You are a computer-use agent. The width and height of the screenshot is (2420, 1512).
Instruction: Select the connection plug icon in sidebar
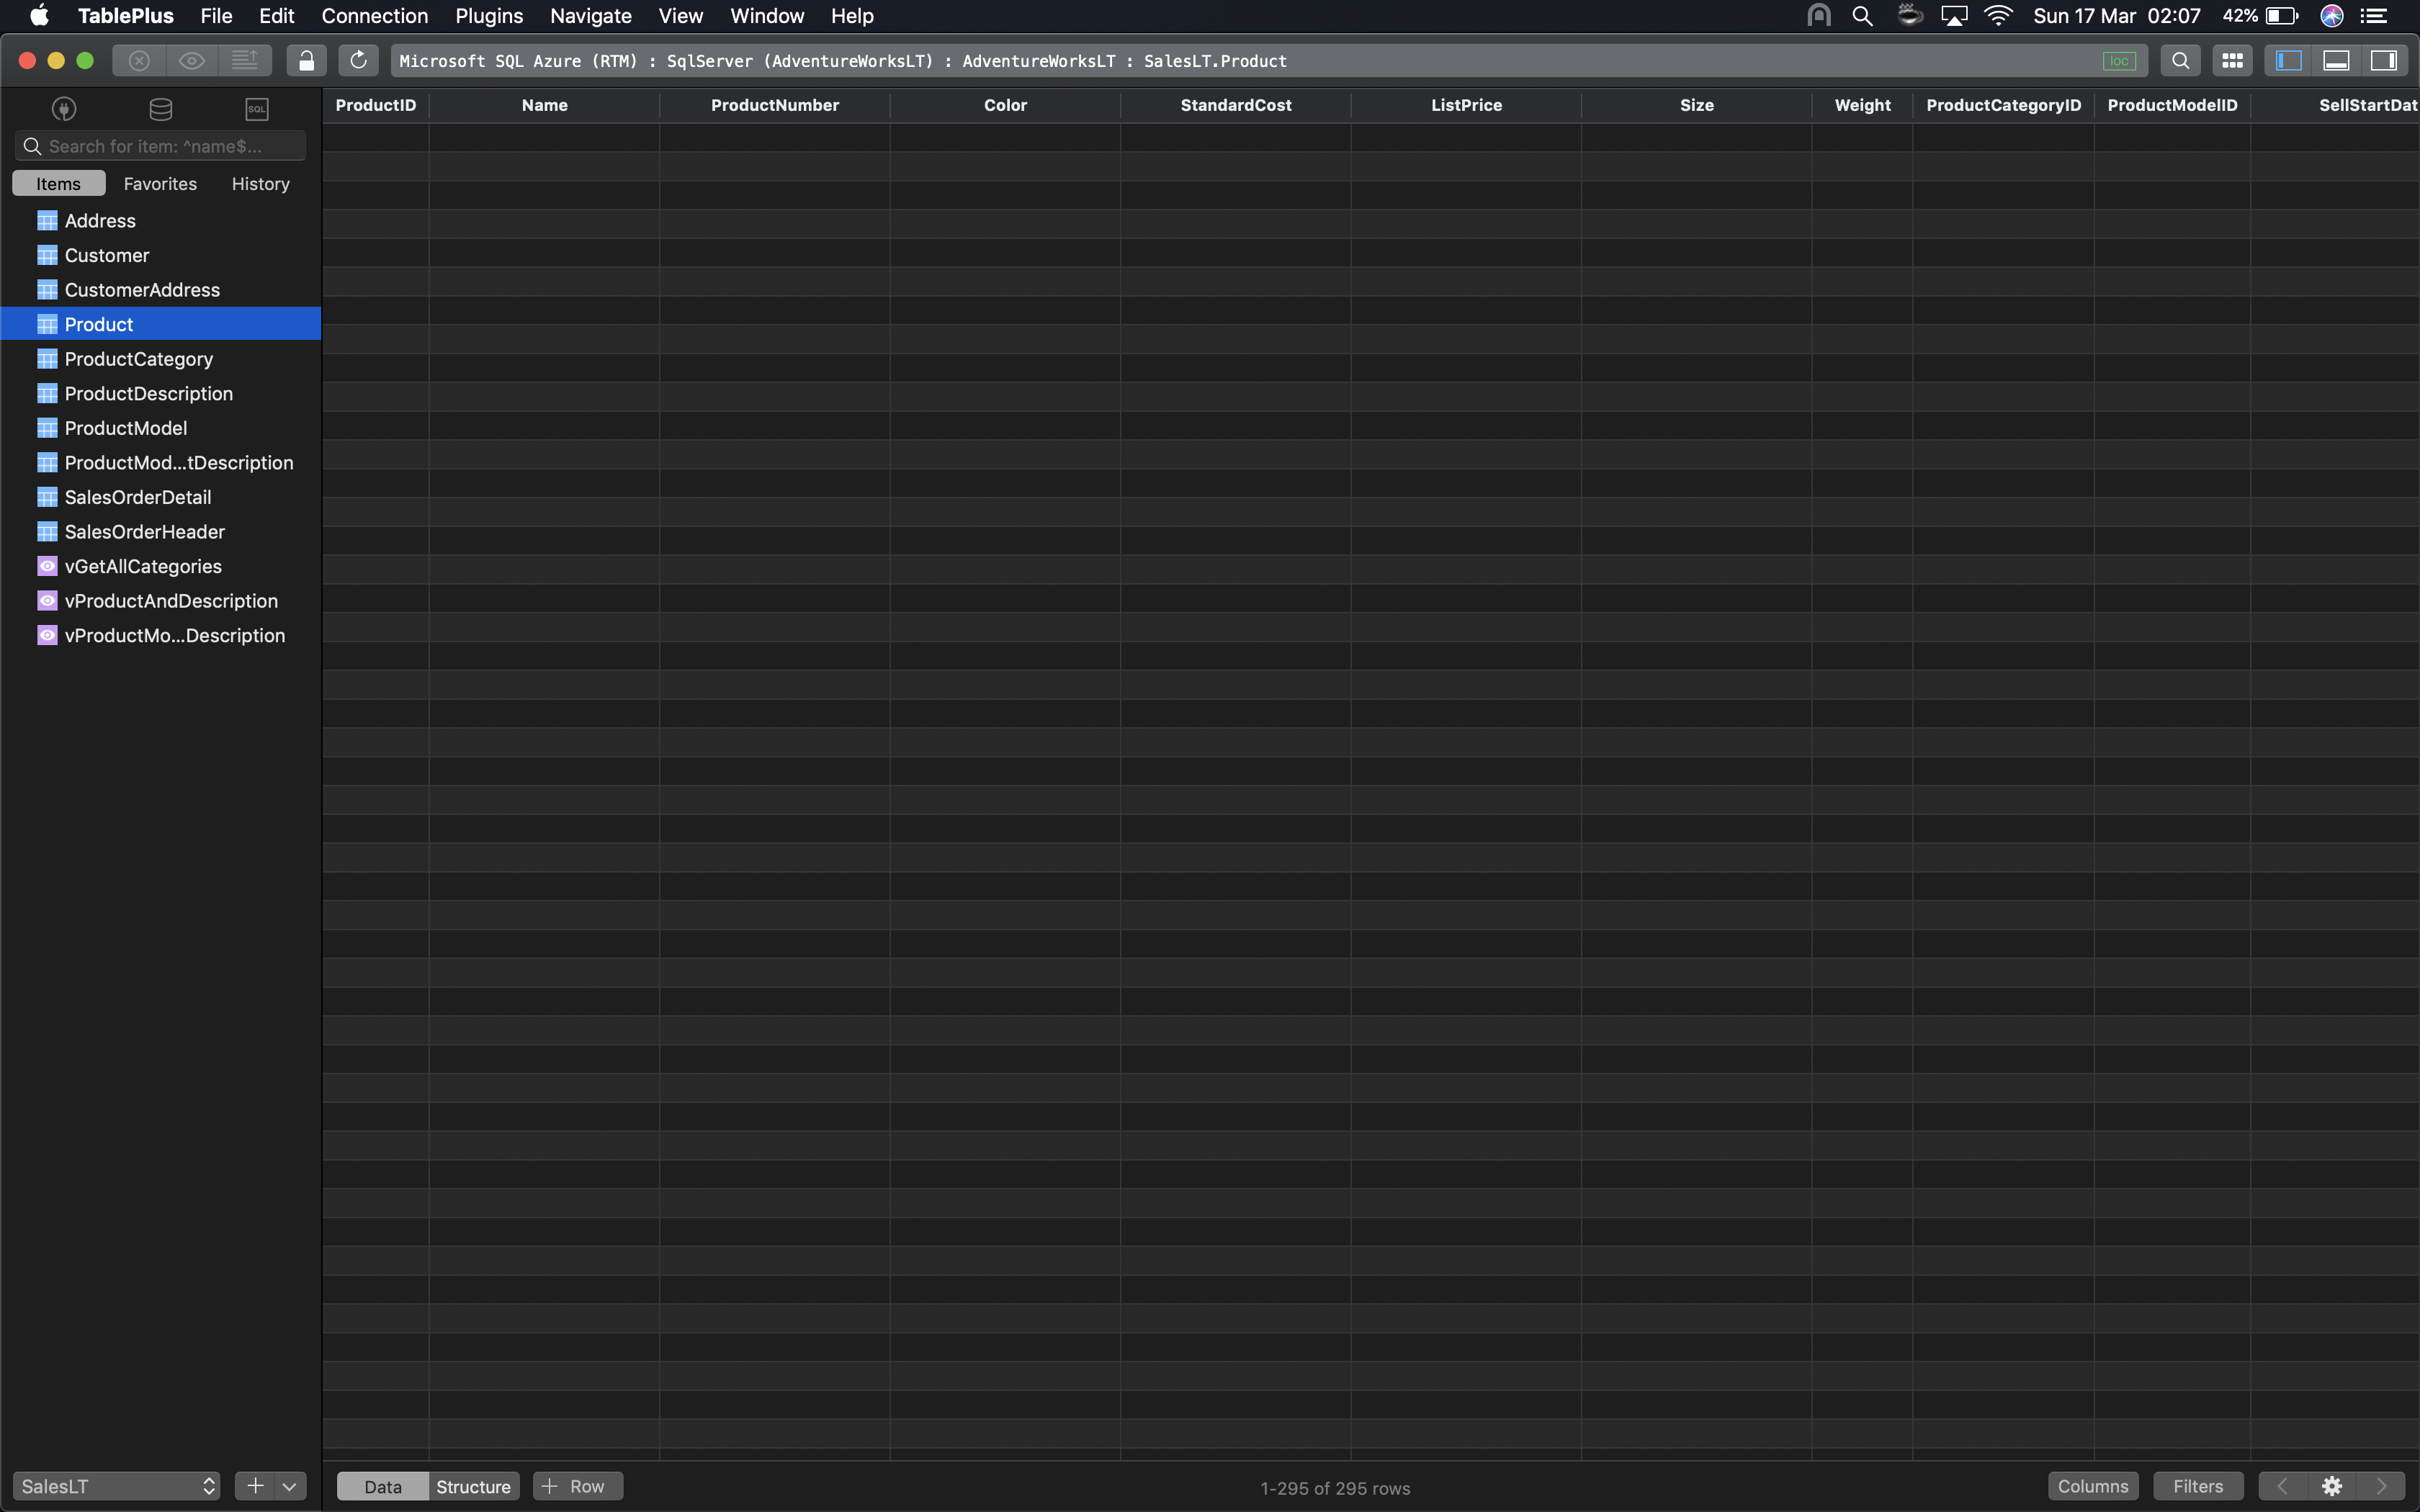(x=63, y=108)
